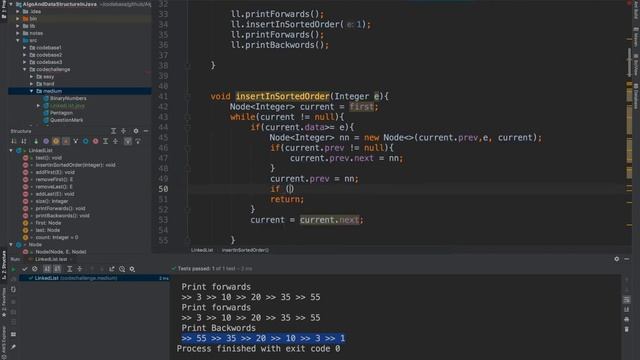Click the trash icon beside console output
This screenshot has width=640, height=360.
(627, 329)
